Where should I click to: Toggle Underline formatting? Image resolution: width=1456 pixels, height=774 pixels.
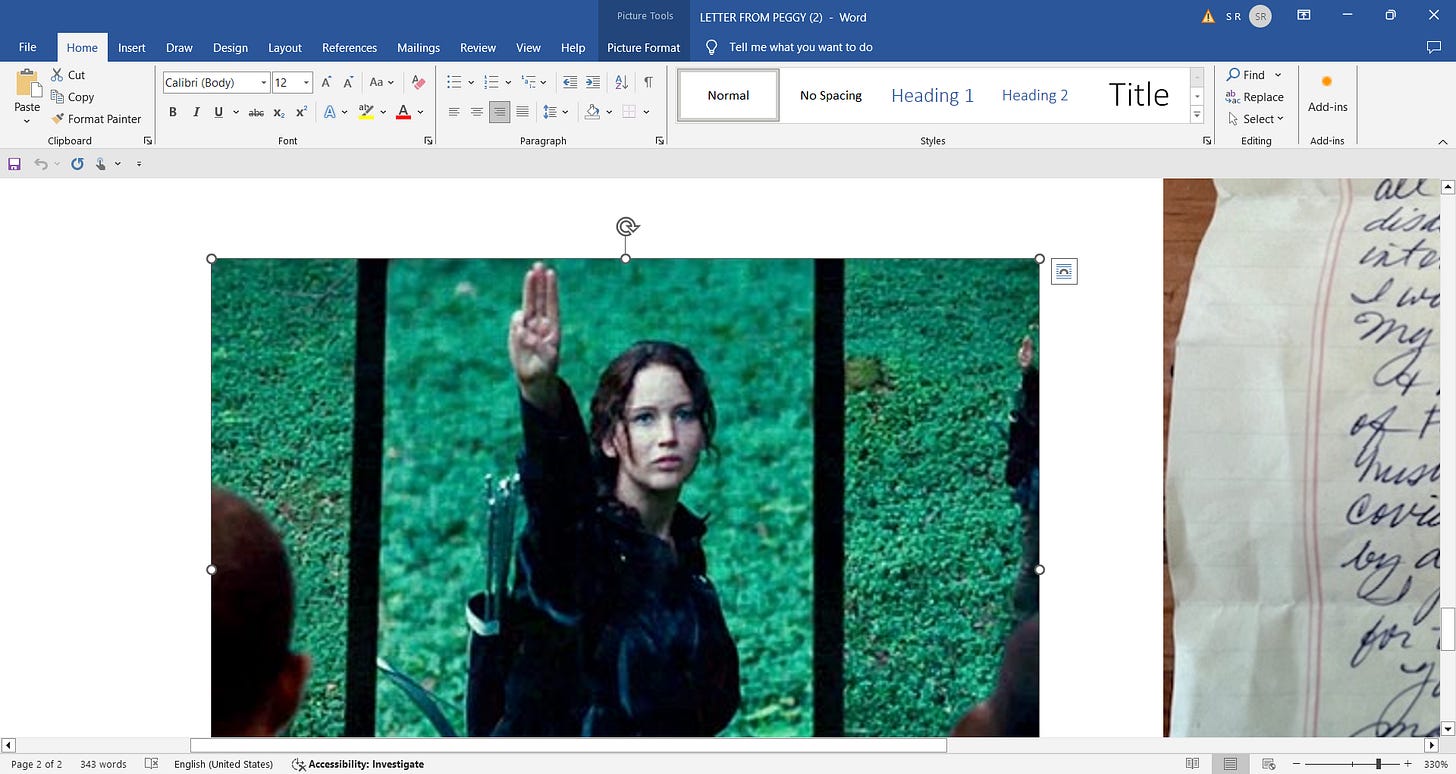pyautogui.click(x=218, y=112)
